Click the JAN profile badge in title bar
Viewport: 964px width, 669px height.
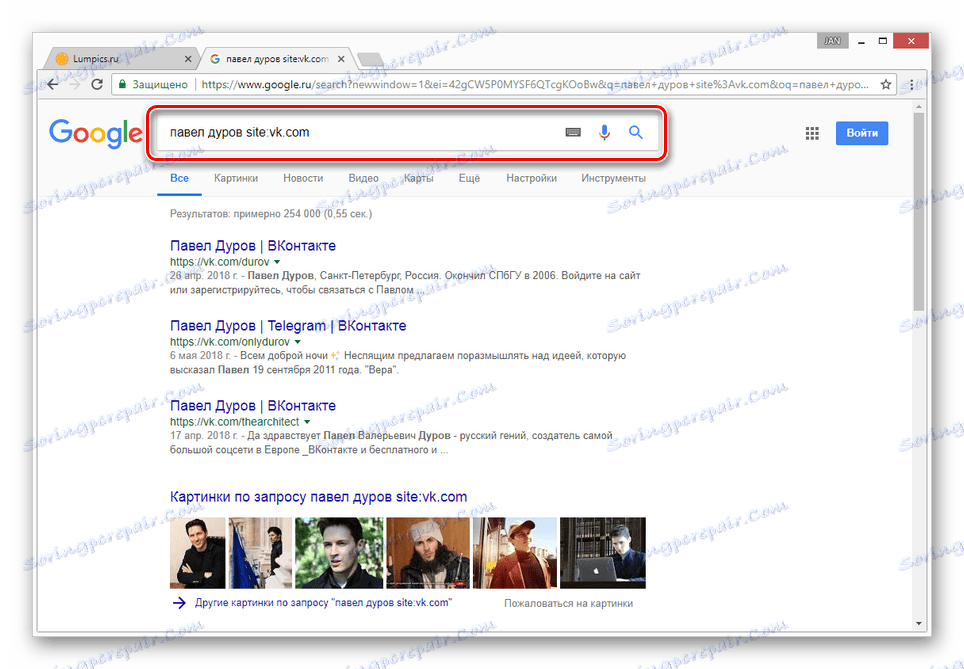[x=832, y=41]
